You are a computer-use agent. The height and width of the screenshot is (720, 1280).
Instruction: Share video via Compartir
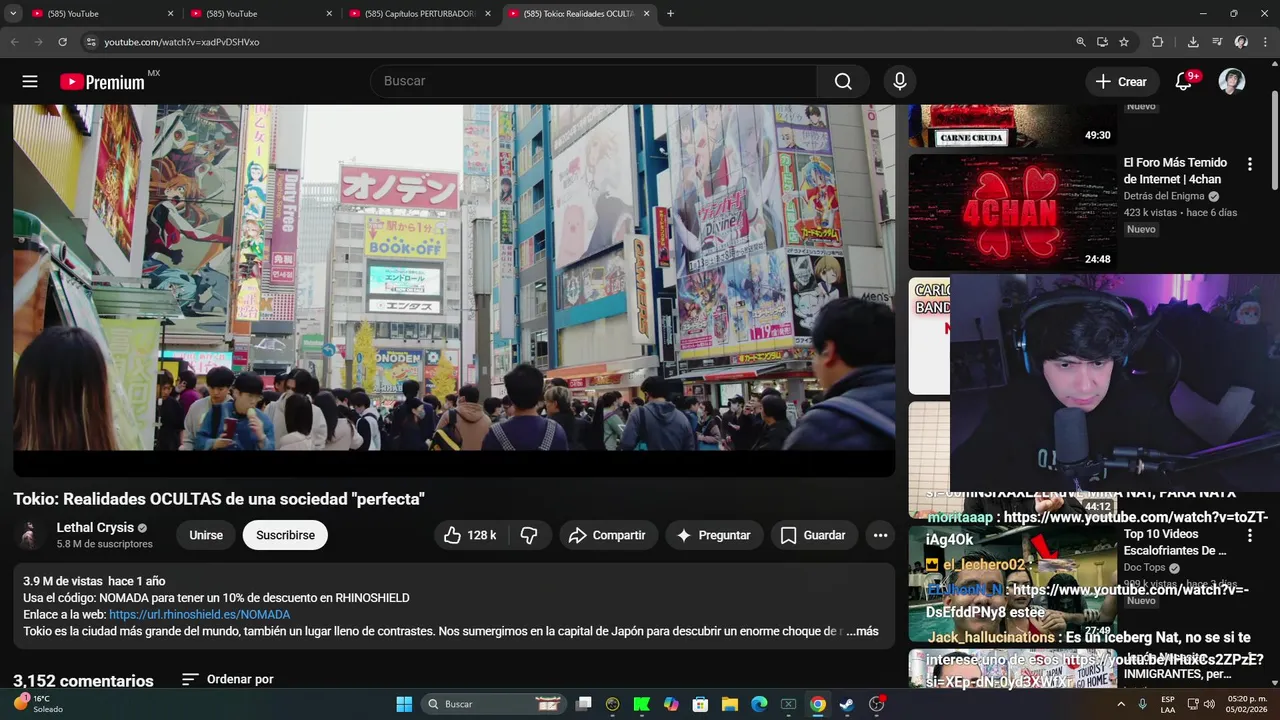click(608, 535)
